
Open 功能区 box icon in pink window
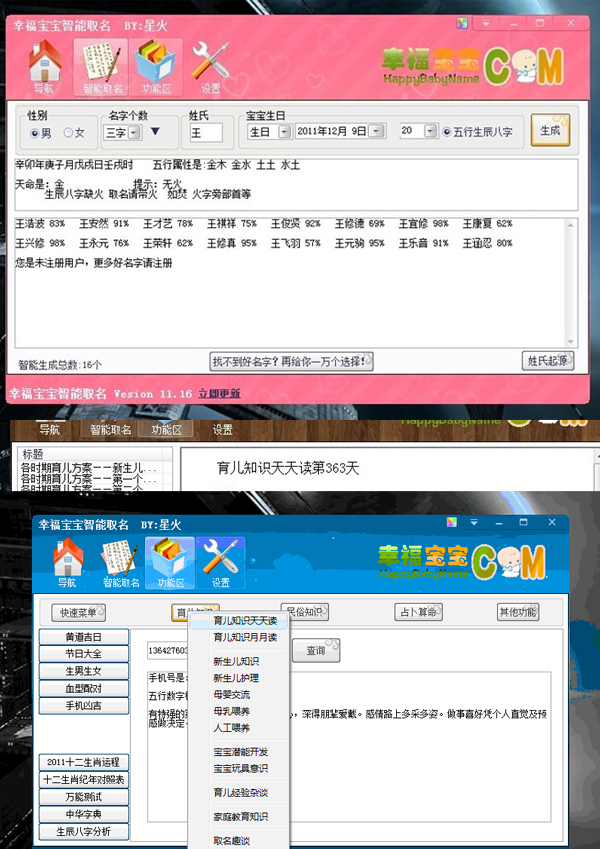coord(156,67)
